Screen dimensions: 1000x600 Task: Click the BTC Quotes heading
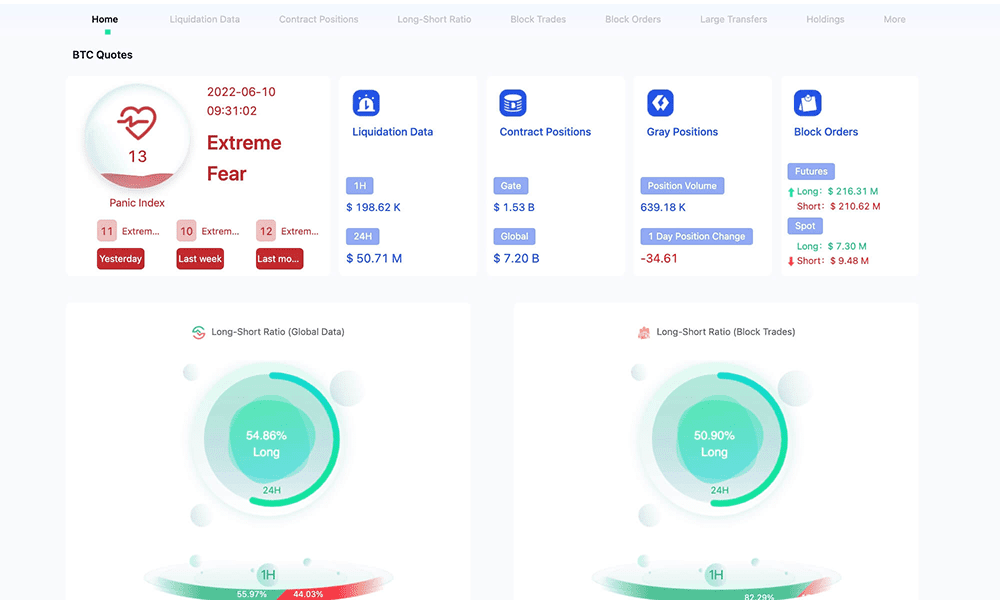(x=103, y=55)
